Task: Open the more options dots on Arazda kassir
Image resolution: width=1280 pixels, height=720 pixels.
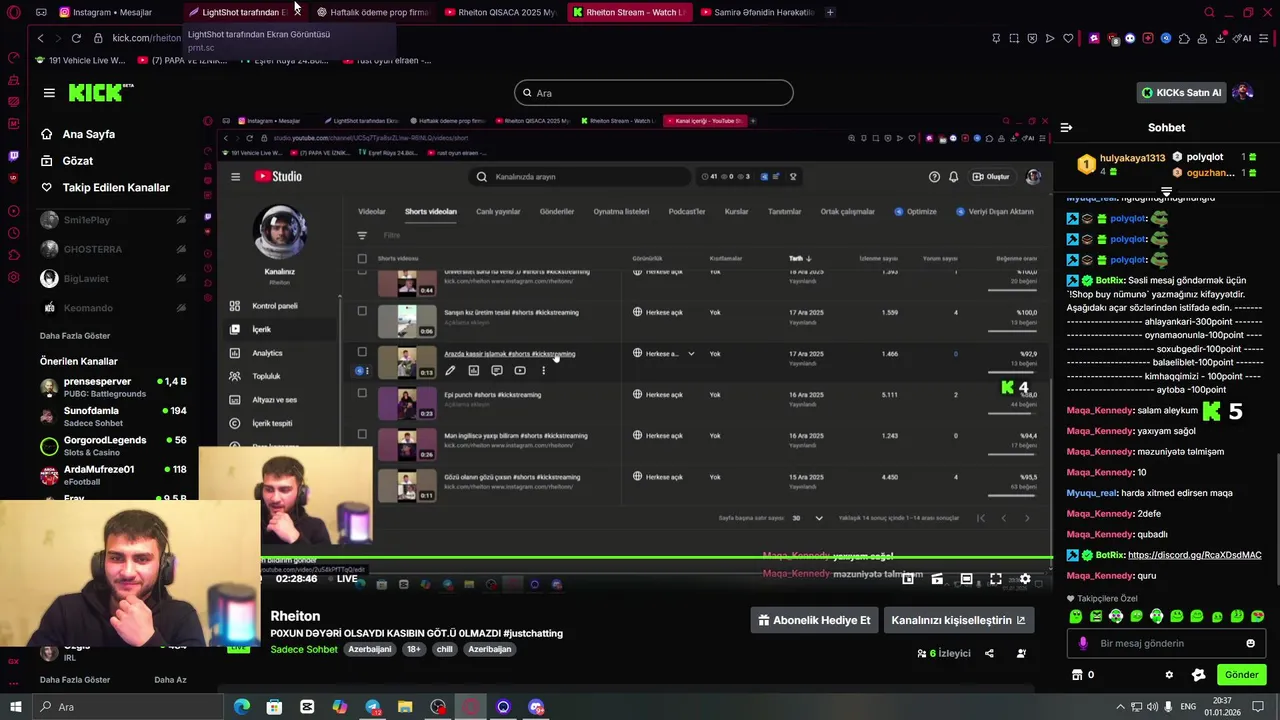Action: pos(543,371)
